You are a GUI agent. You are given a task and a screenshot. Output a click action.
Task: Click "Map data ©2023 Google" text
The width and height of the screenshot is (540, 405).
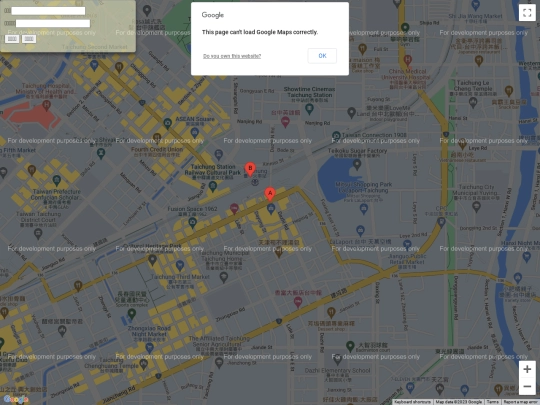[458, 402]
